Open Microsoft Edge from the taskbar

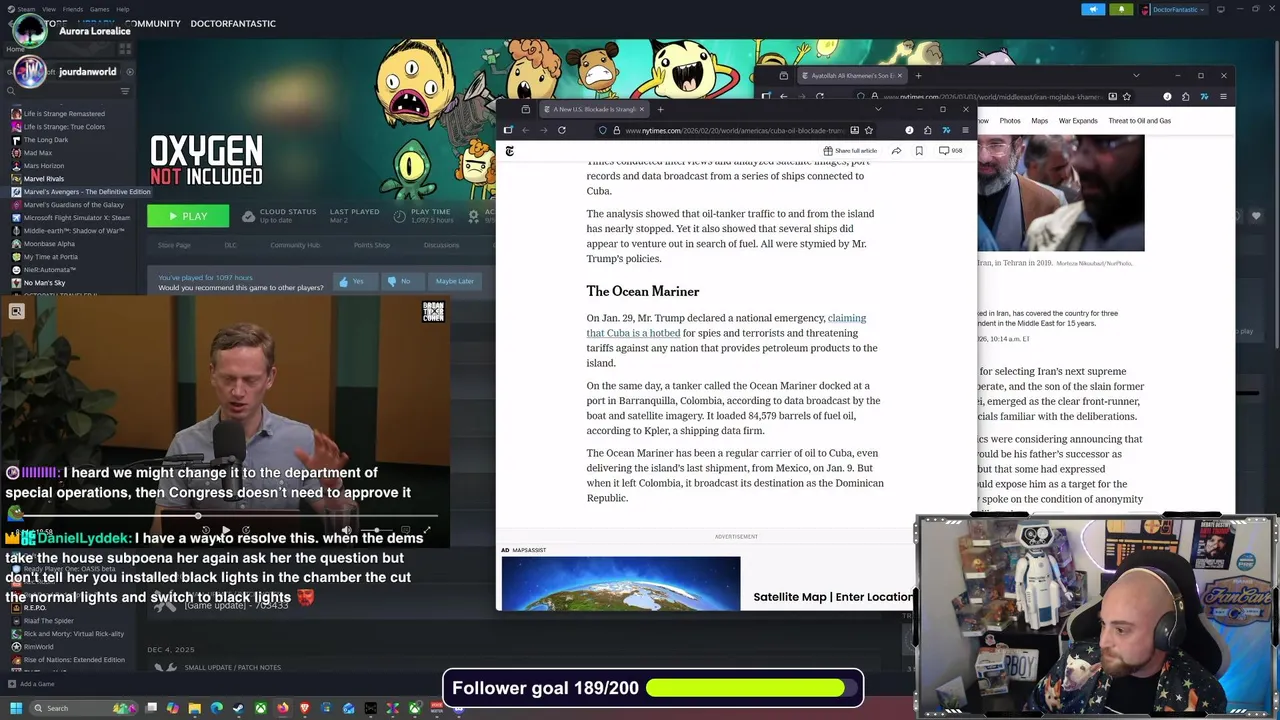tap(217, 708)
